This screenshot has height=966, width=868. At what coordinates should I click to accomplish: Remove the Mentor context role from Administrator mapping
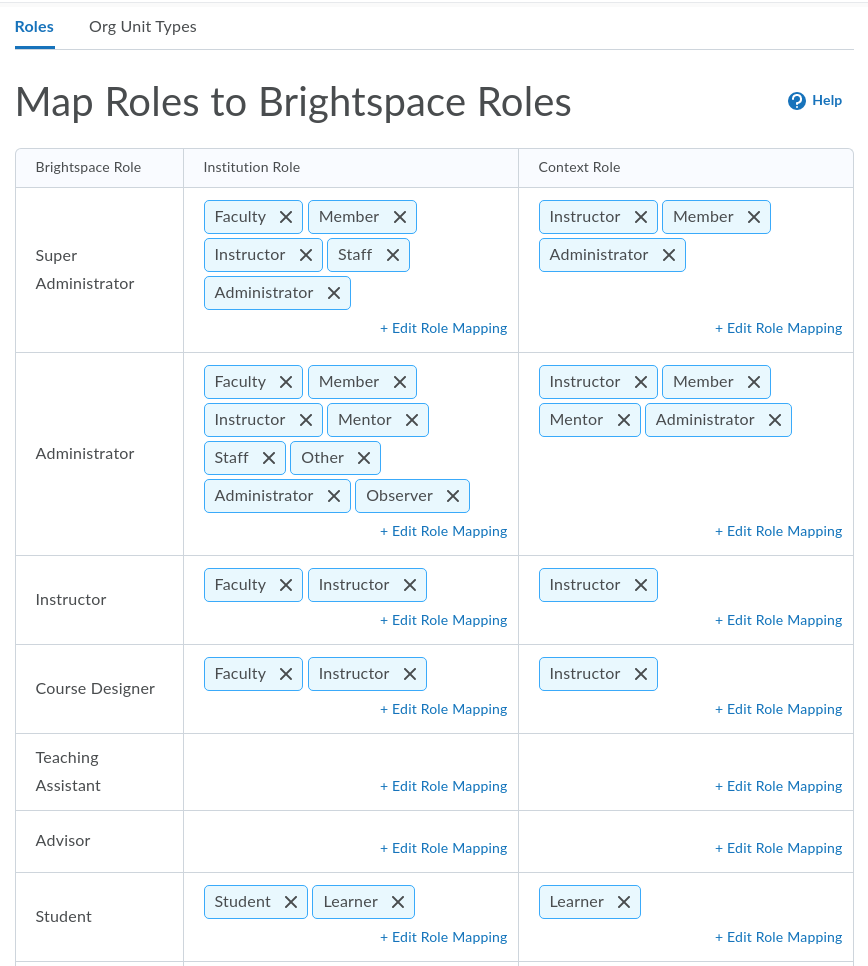(624, 419)
